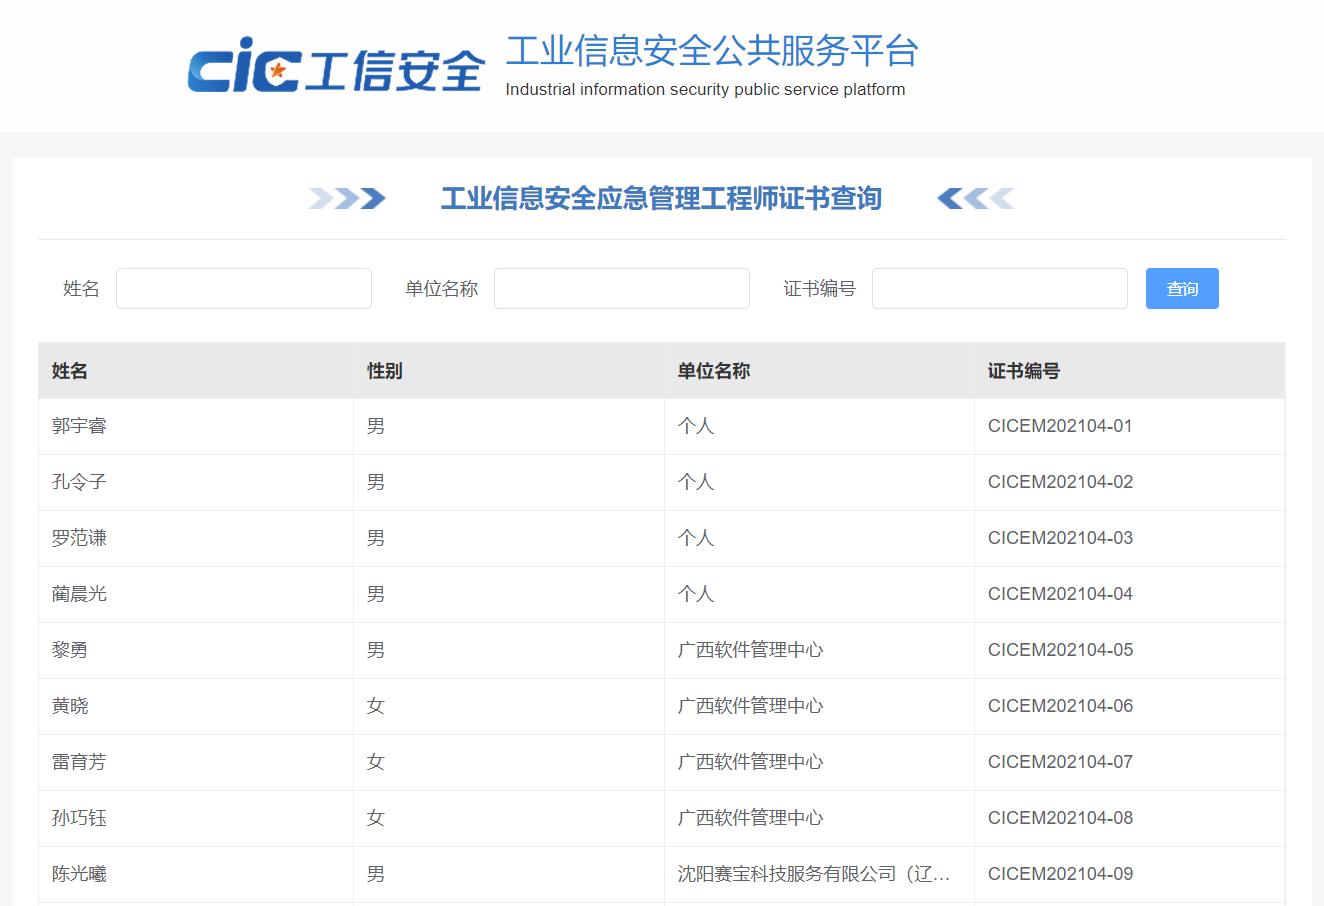Click the 工业信息安全公共服务平台 header title
The height and width of the screenshot is (906, 1324).
coord(711,51)
